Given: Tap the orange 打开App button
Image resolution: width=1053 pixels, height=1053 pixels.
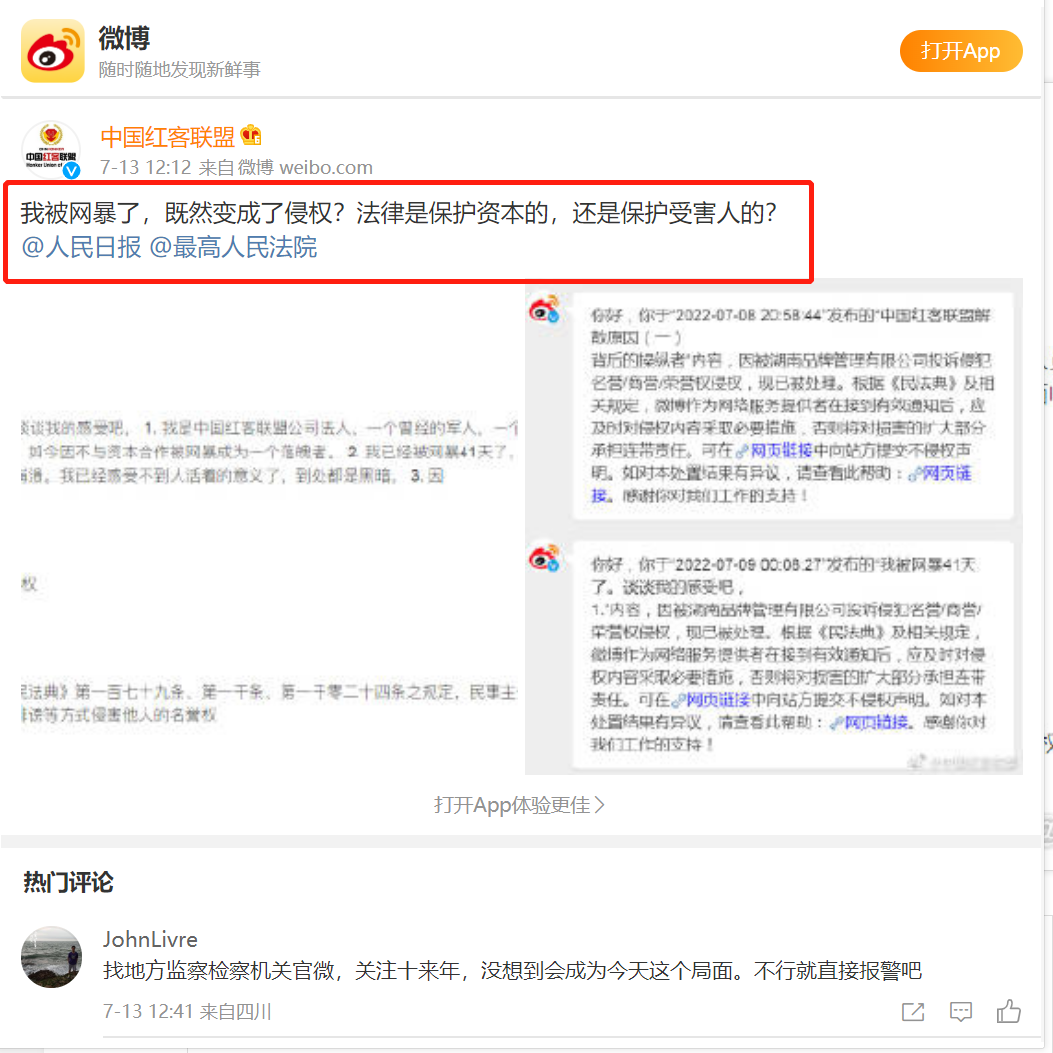Looking at the screenshot, I should 960,51.
